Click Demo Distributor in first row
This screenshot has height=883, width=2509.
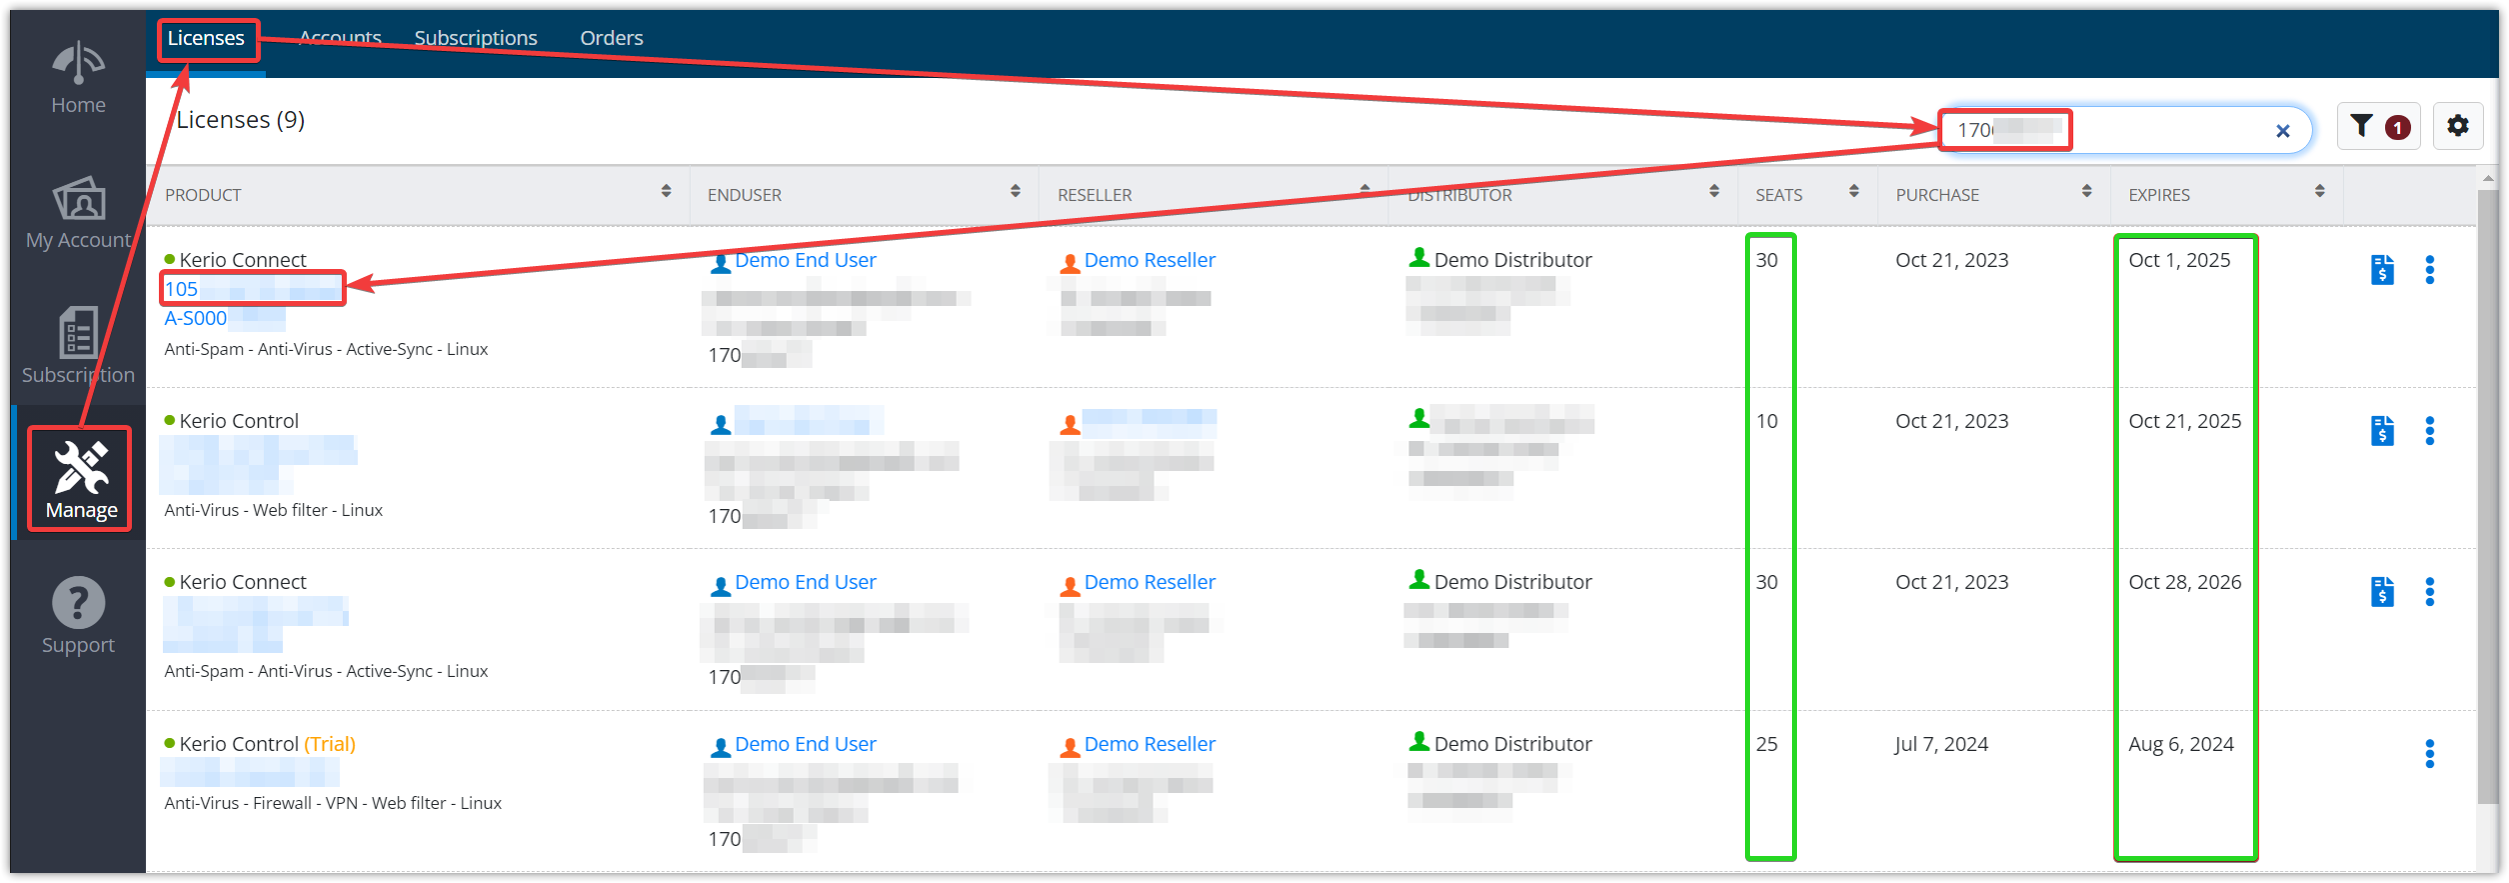[x=1513, y=260]
